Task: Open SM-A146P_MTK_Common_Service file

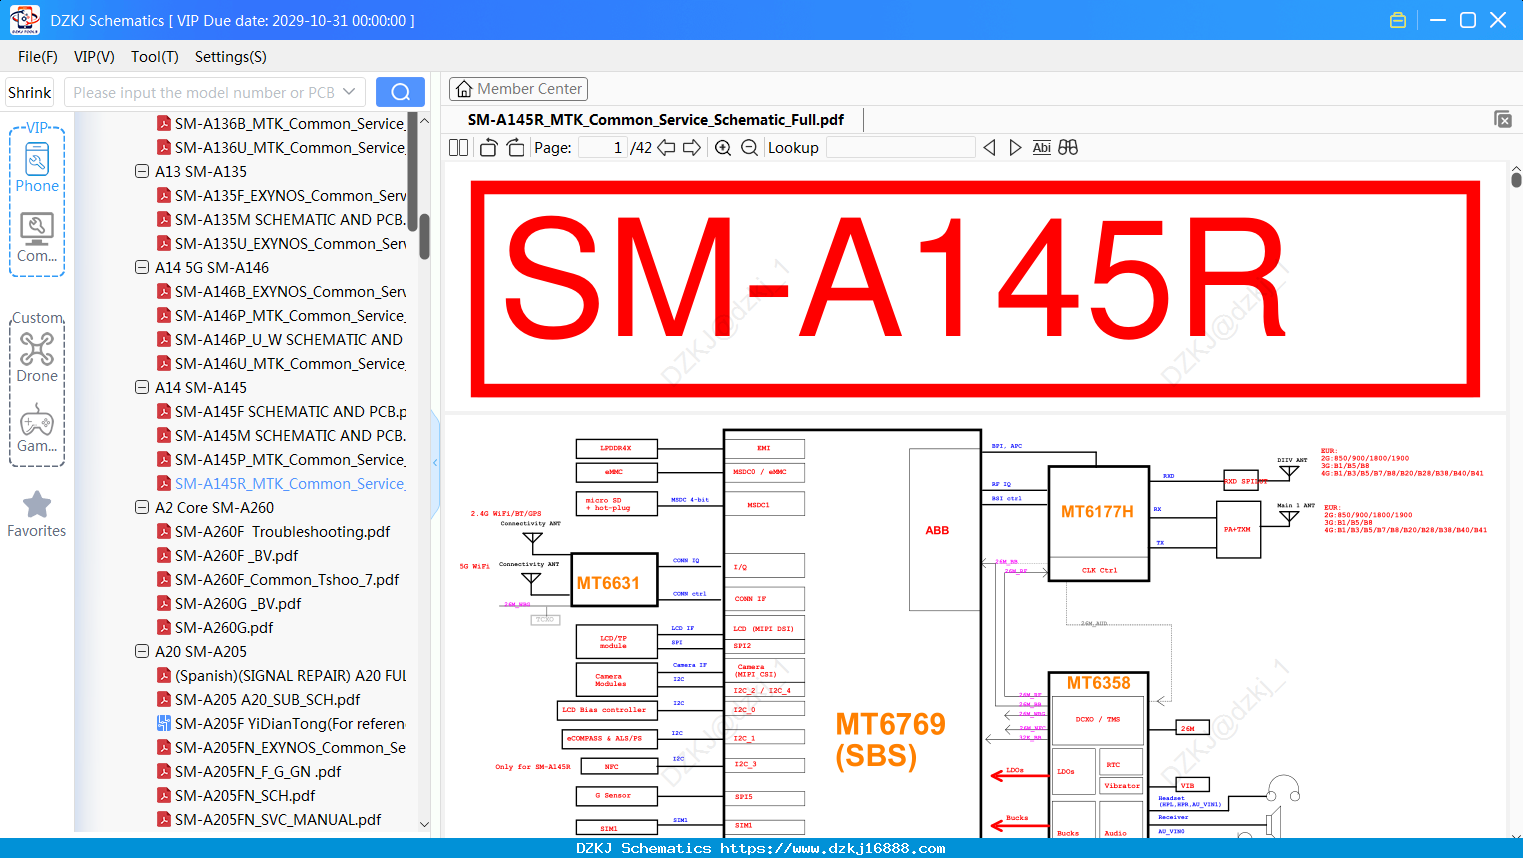Action: 282,315
